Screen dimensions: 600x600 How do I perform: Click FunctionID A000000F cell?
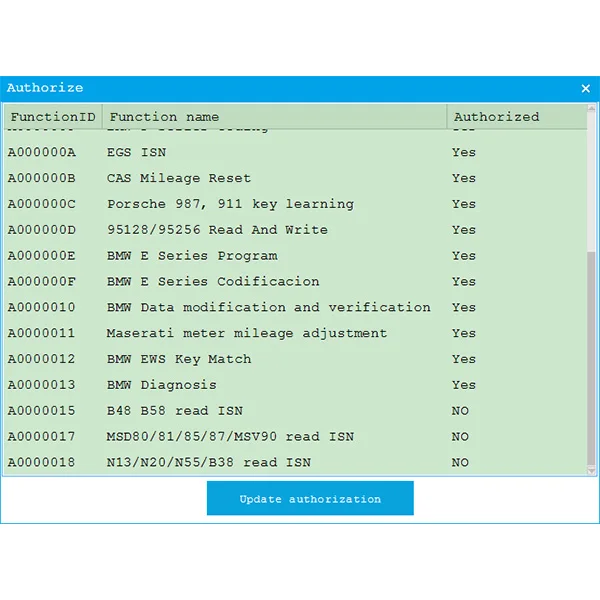coord(42,282)
